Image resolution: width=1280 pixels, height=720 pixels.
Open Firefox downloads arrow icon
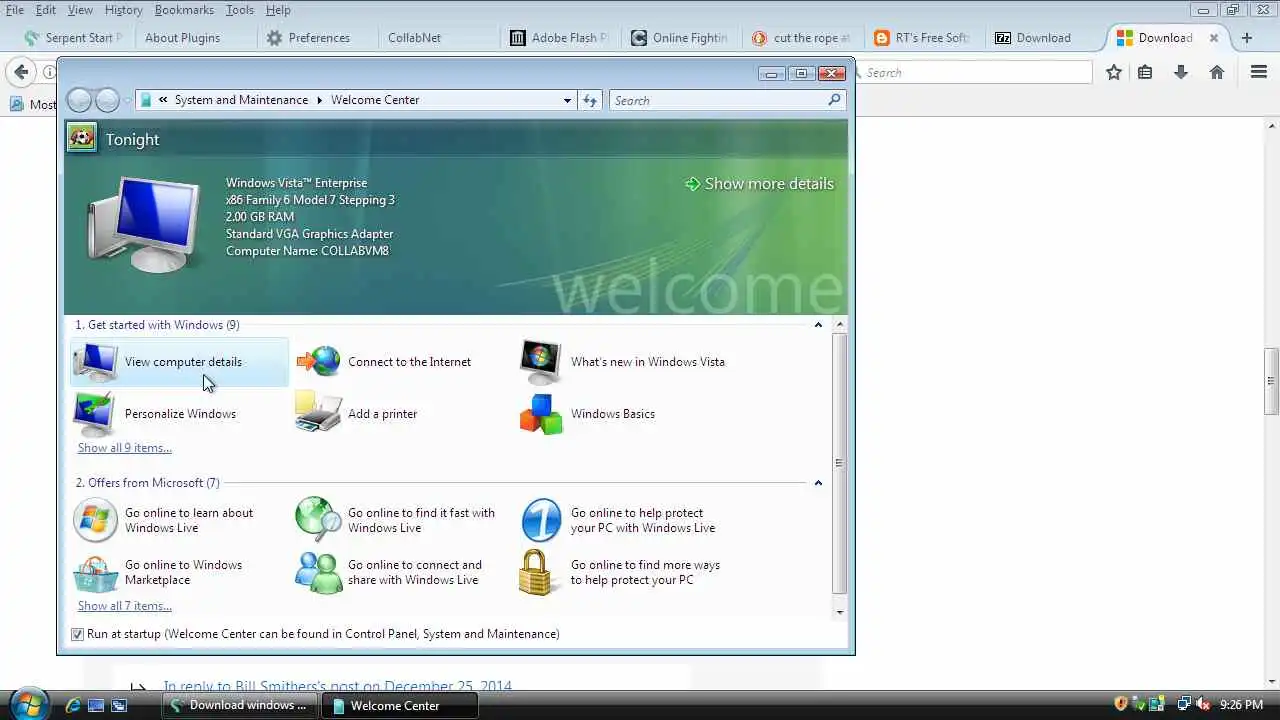click(1181, 72)
